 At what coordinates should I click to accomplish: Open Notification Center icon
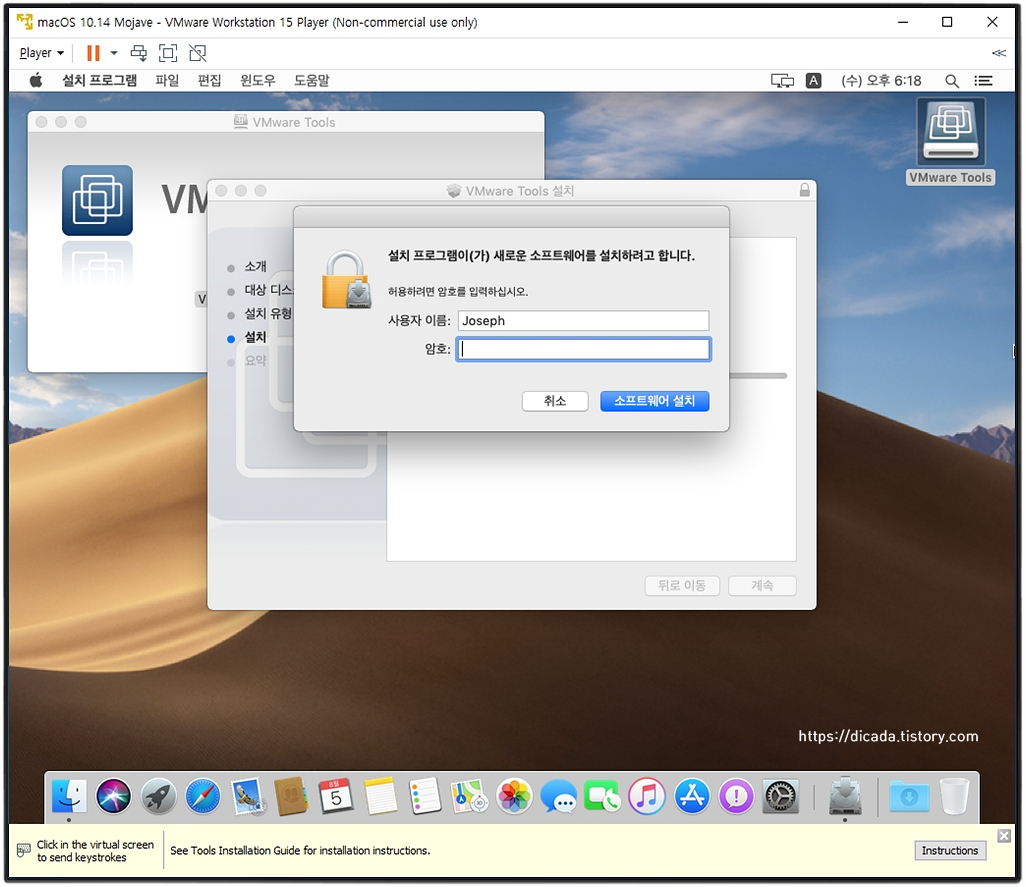click(x=983, y=80)
